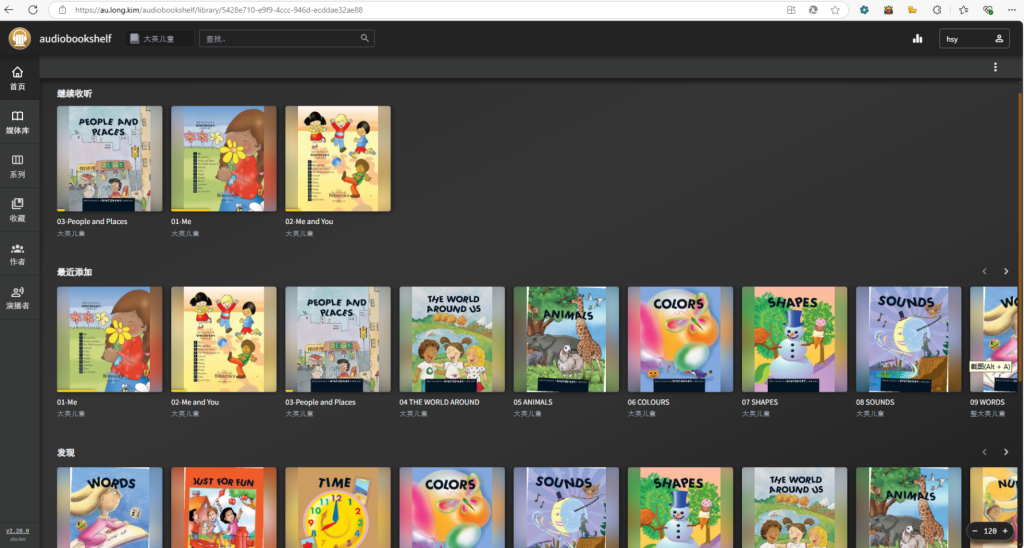
Task: Open 07 SHAPES book cover
Action: click(795, 339)
